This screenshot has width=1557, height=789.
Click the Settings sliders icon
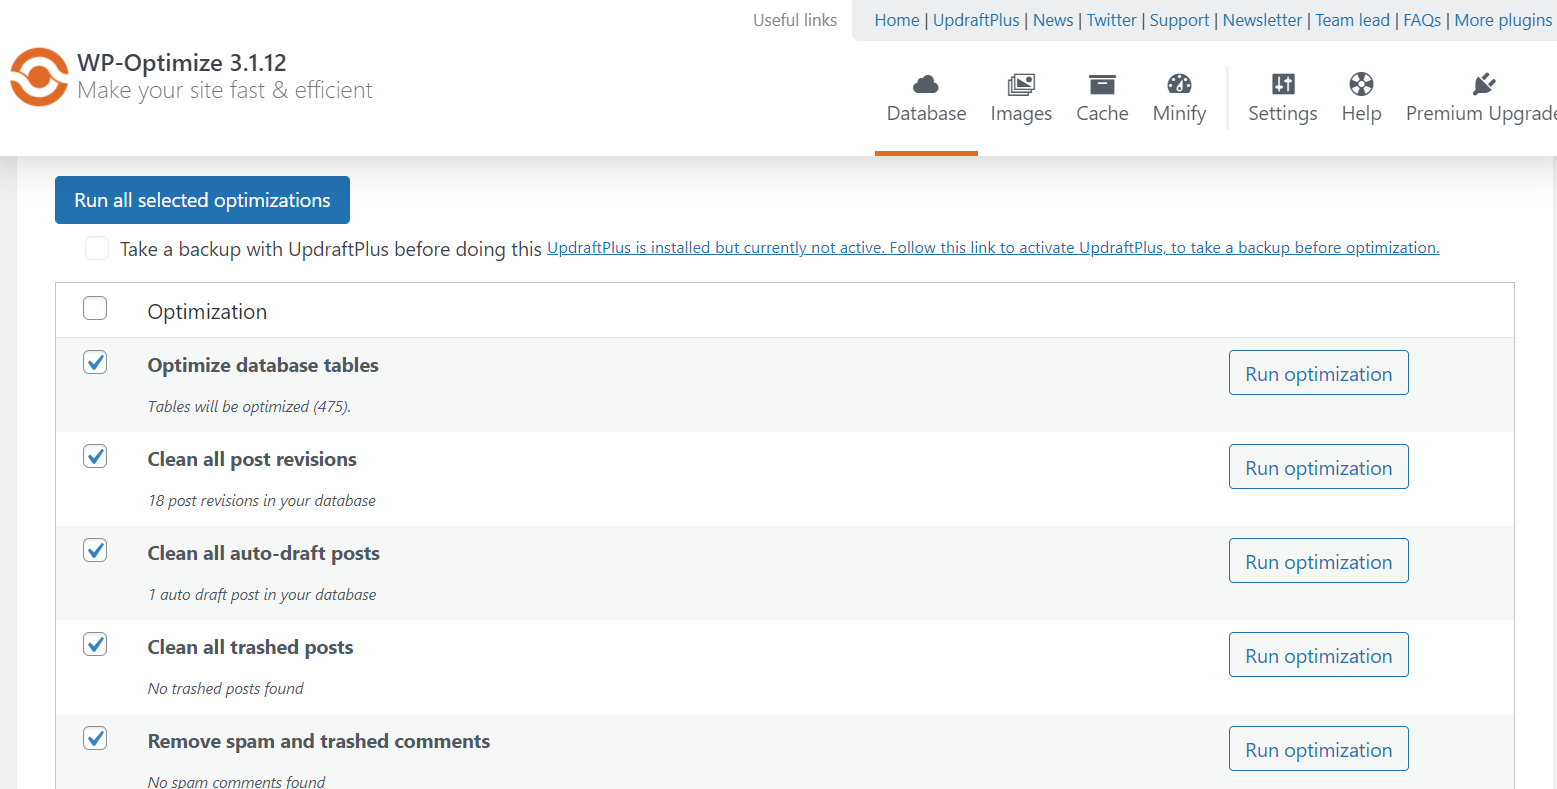pyautogui.click(x=1283, y=84)
